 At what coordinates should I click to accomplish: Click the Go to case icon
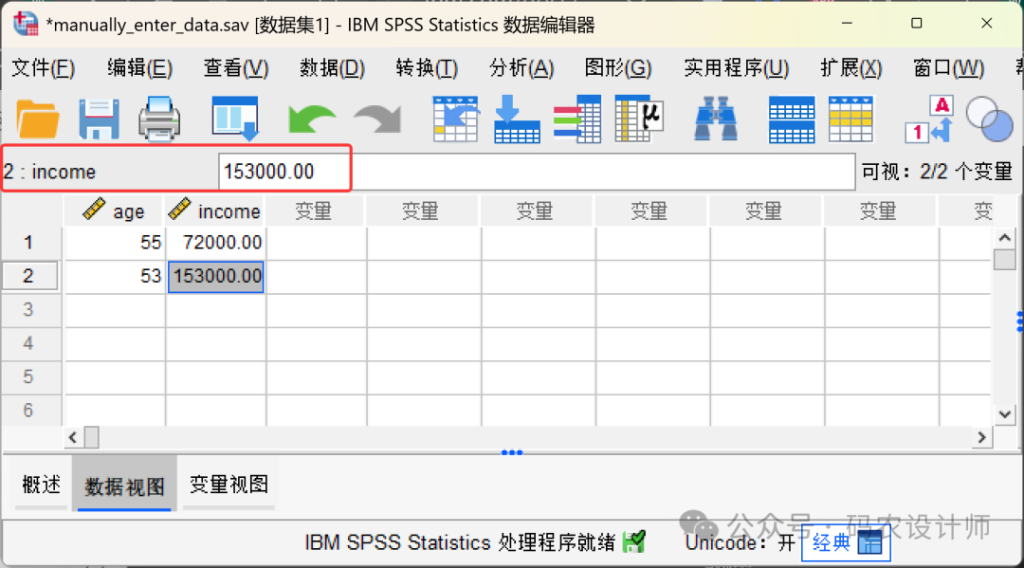(455, 119)
